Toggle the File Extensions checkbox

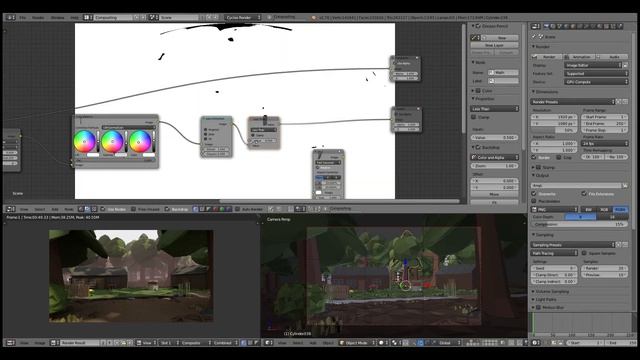(584, 194)
